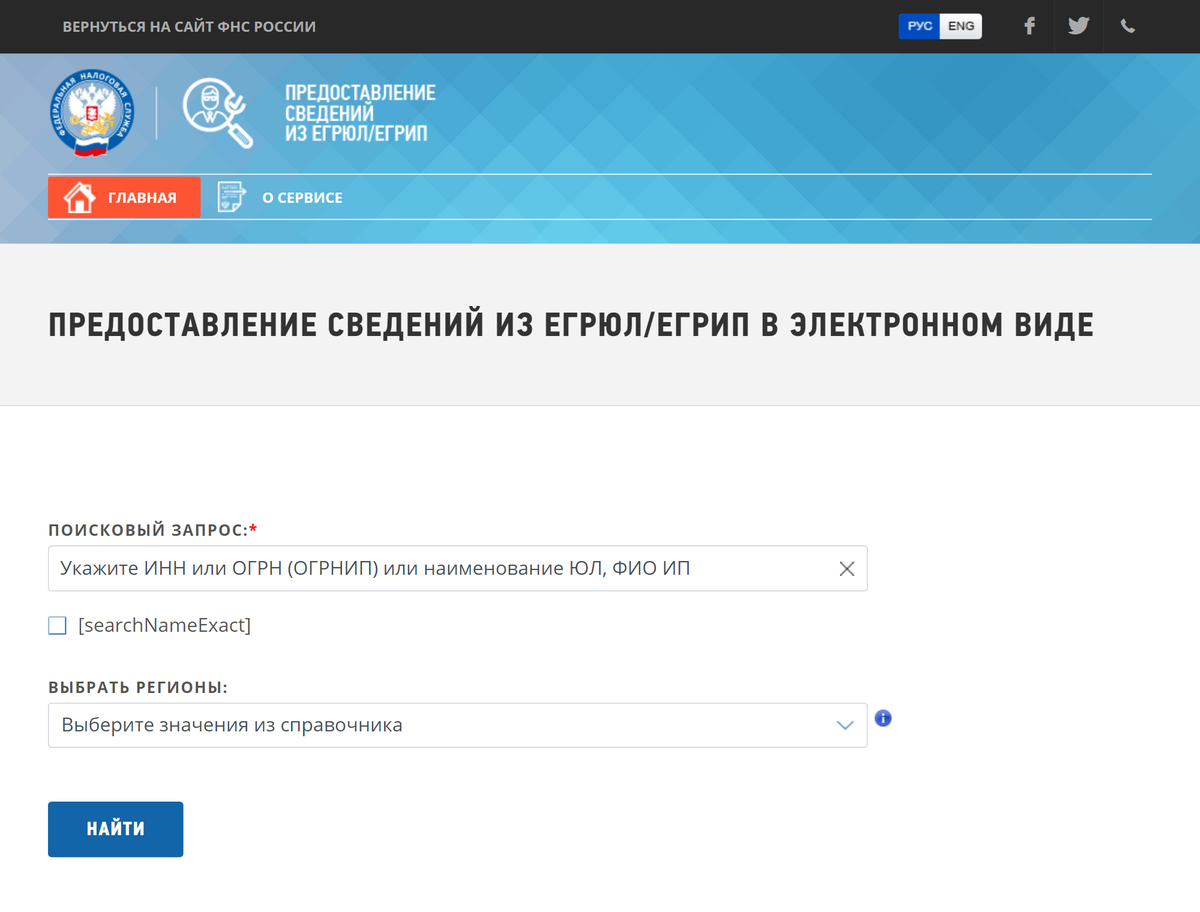Click the house icon on Главная tab
The height and width of the screenshot is (912, 1200).
tap(79, 197)
